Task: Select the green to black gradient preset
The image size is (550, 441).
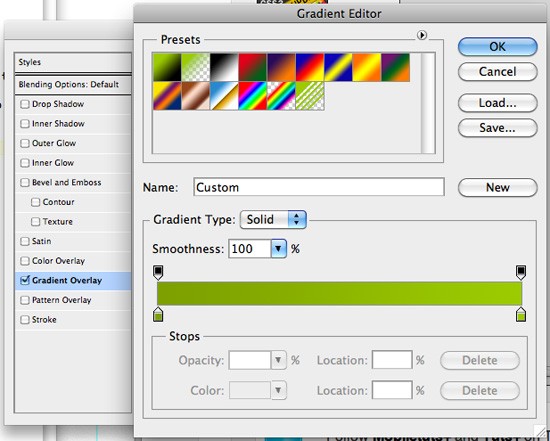Action: click(x=167, y=67)
